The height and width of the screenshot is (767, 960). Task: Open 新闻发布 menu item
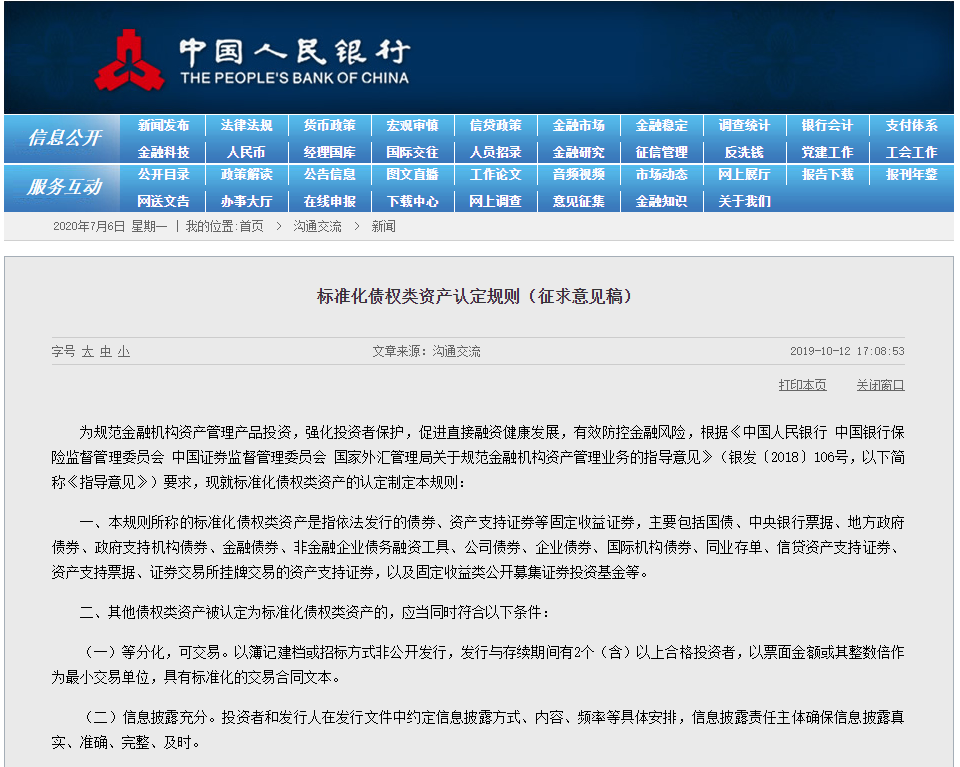(163, 125)
